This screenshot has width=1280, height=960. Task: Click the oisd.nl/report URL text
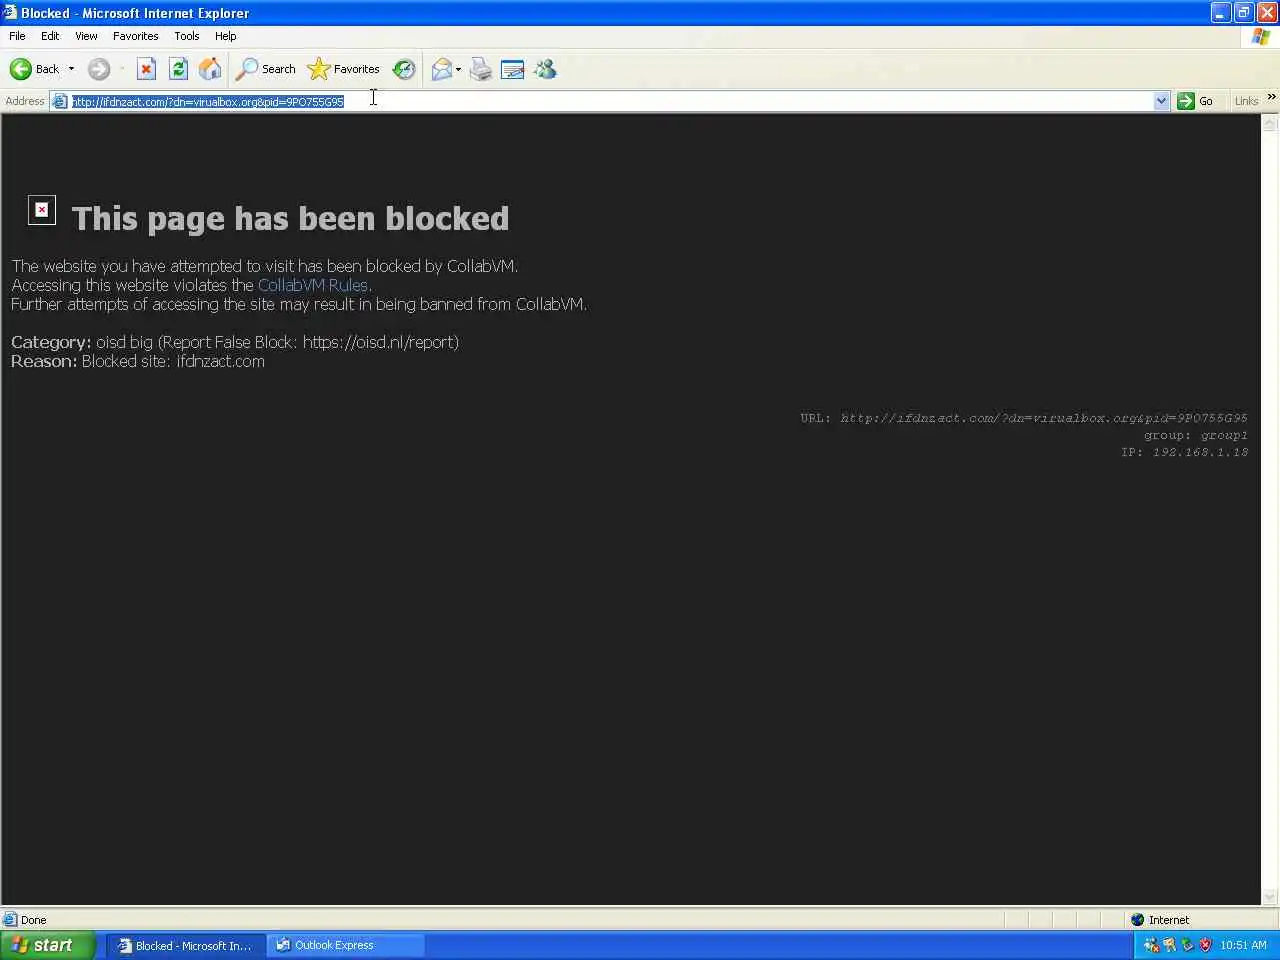coord(379,342)
